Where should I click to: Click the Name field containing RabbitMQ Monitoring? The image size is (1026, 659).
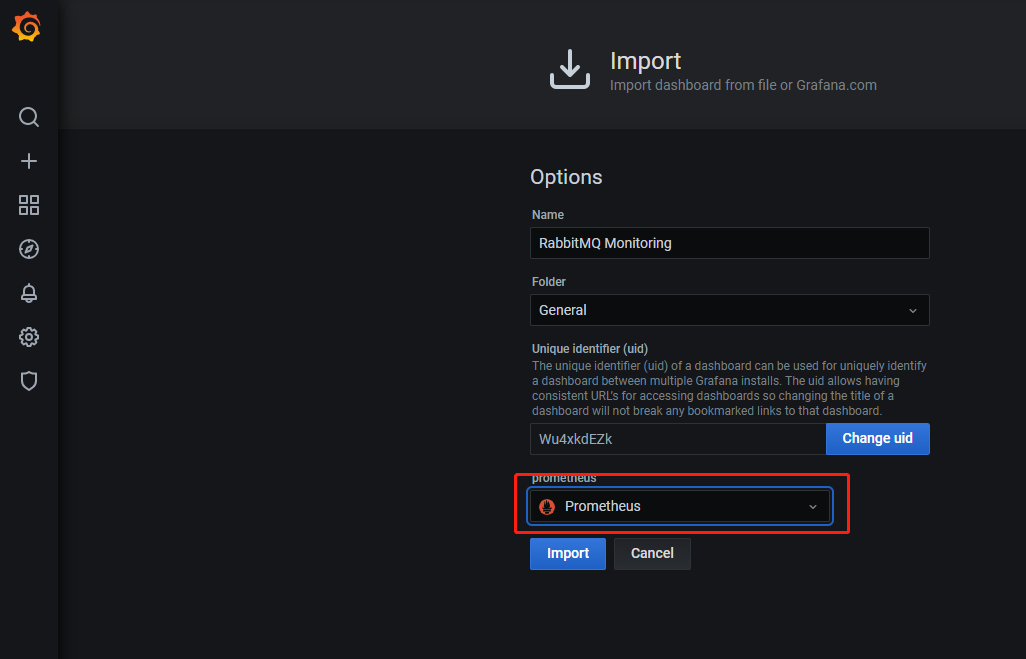coord(729,243)
